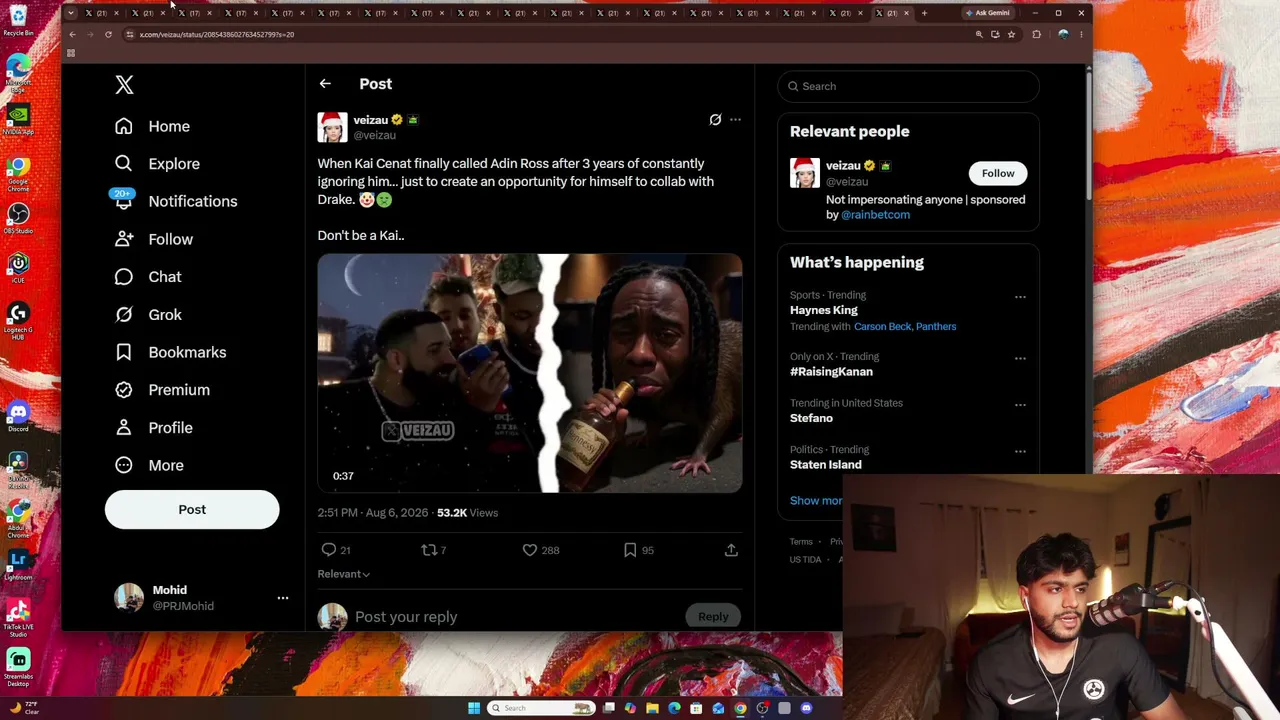Open account menu next to Mohid
Image resolution: width=1280 pixels, height=720 pixels.
[x=283, y=598]
